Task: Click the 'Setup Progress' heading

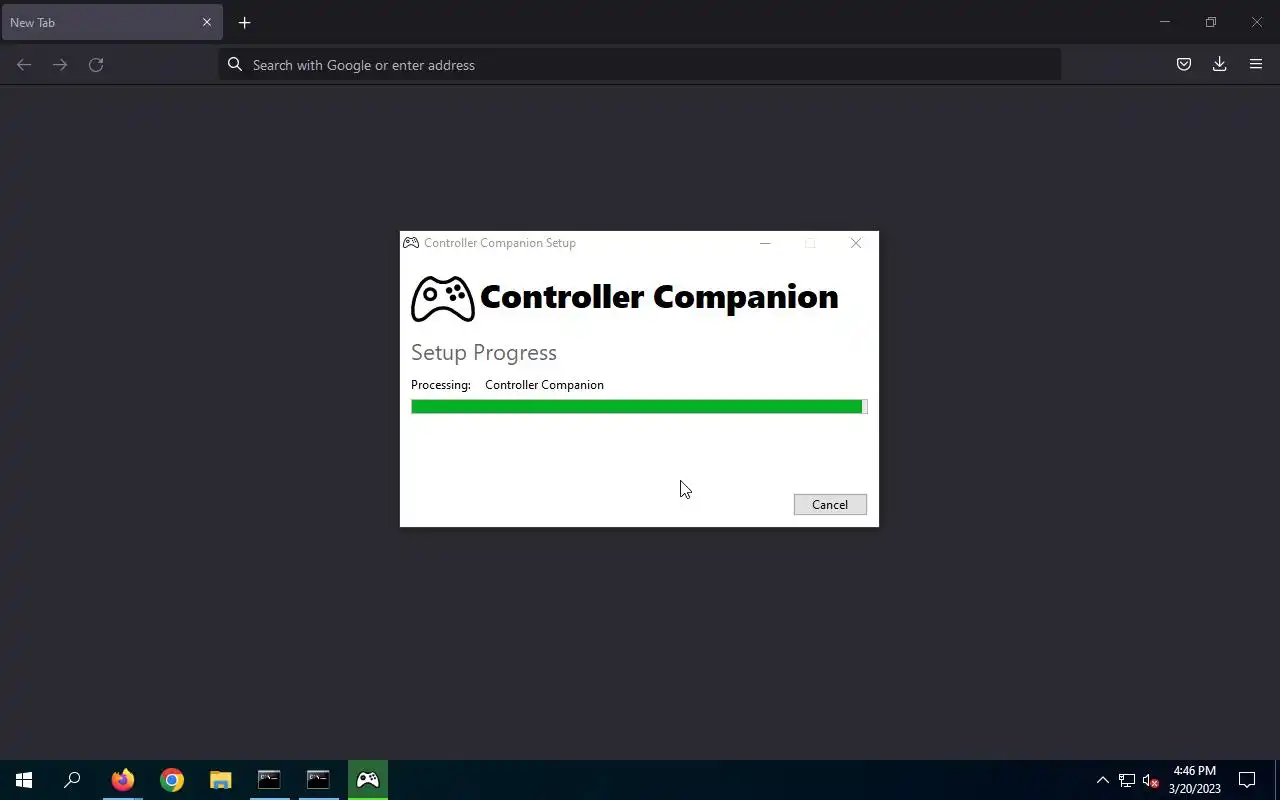Action: pyautogui.click(x=484, y=353)
